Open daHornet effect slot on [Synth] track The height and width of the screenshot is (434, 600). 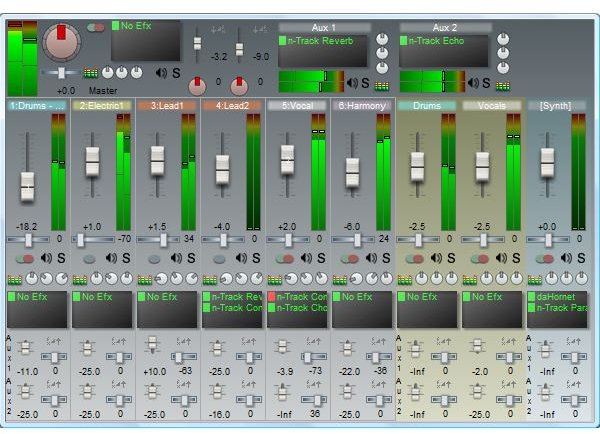point(557,297)
